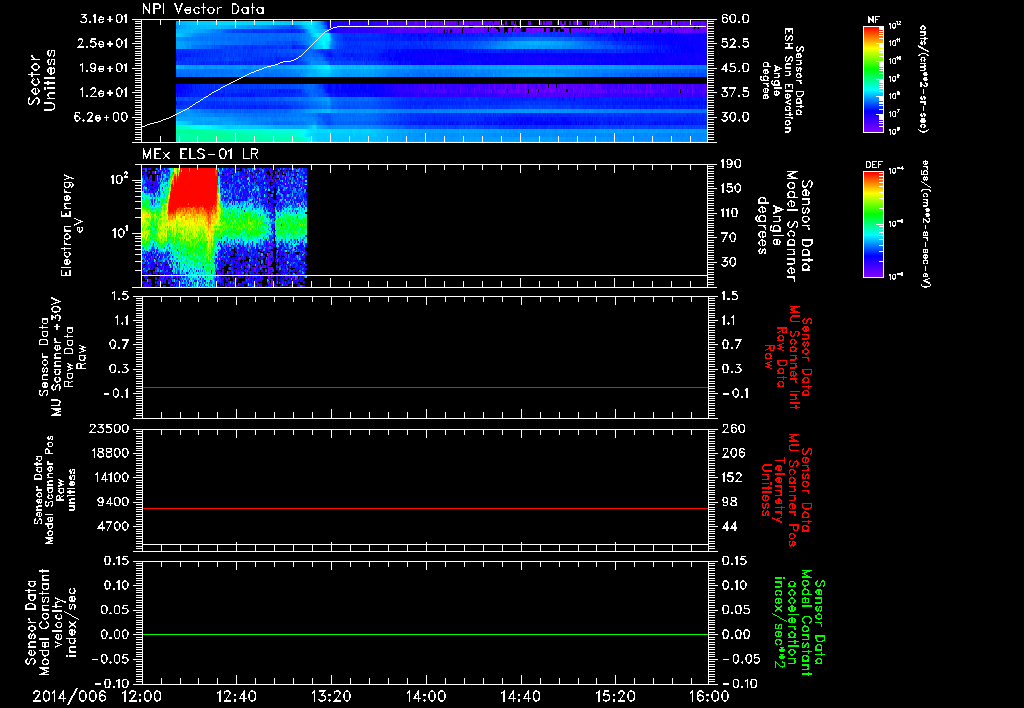Click the 190 scanner angle tick
1024x708 pixels.
[732, 164]
